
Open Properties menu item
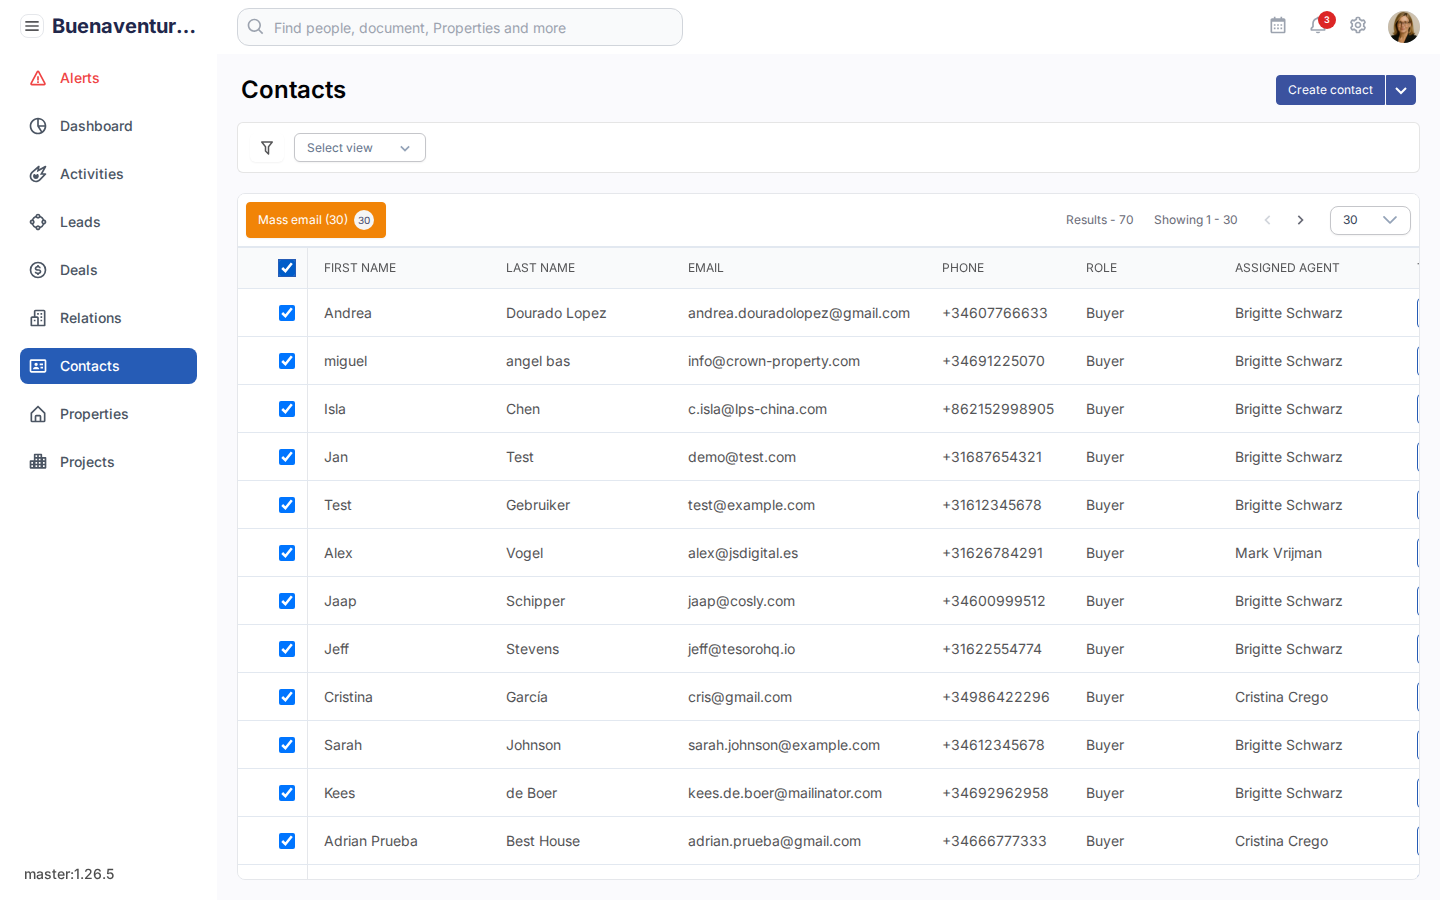(108, 414)
